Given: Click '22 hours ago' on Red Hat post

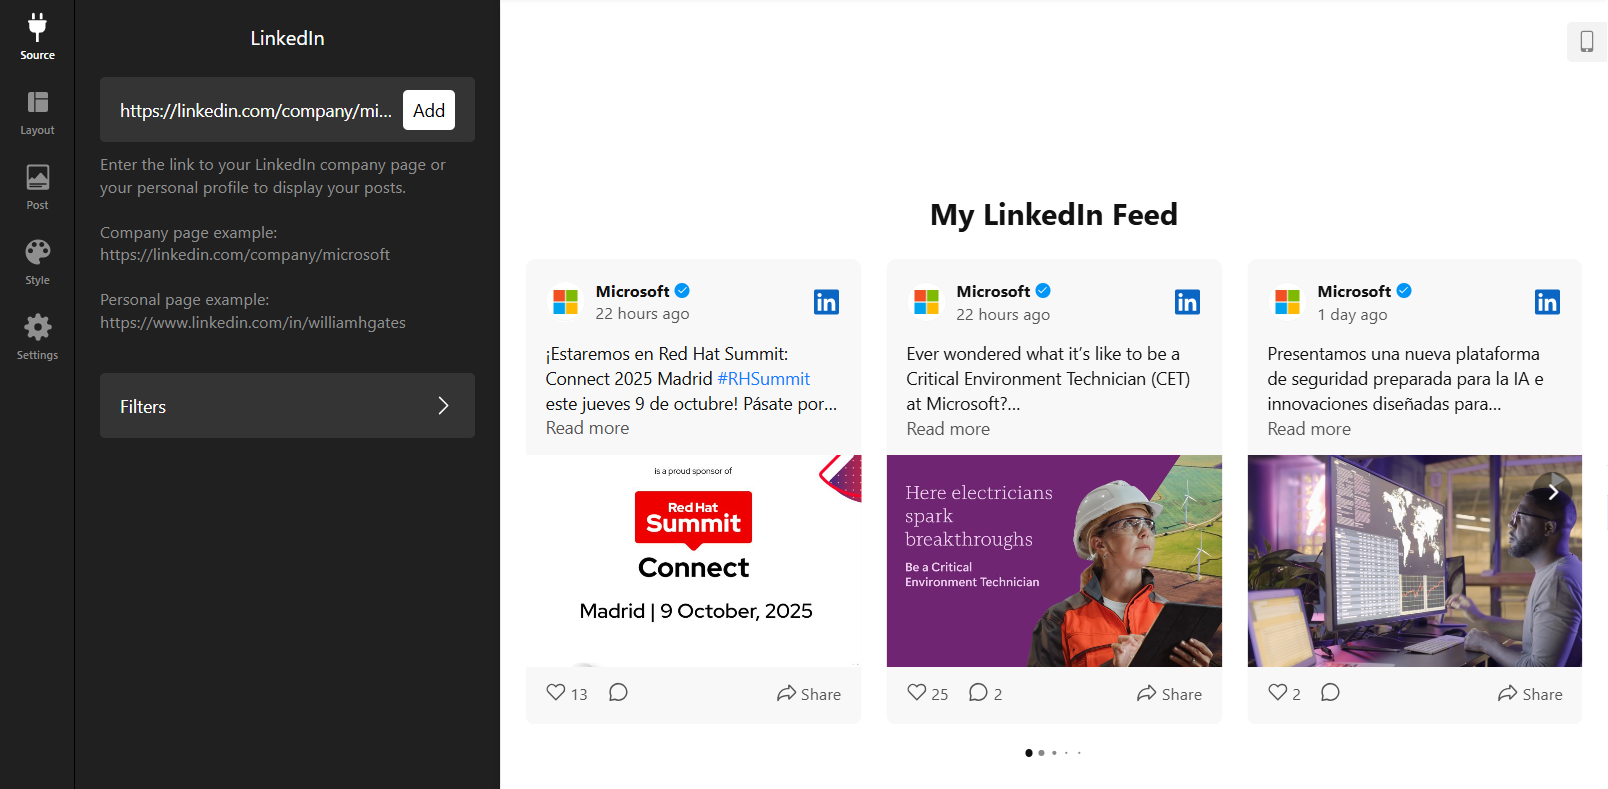Looking at the screenshot, I should [x=642, y=314].
